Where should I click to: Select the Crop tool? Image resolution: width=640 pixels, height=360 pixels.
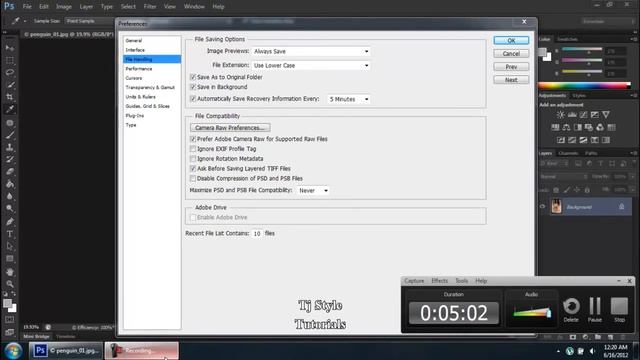pyautogui.click(x=10, y=97)
